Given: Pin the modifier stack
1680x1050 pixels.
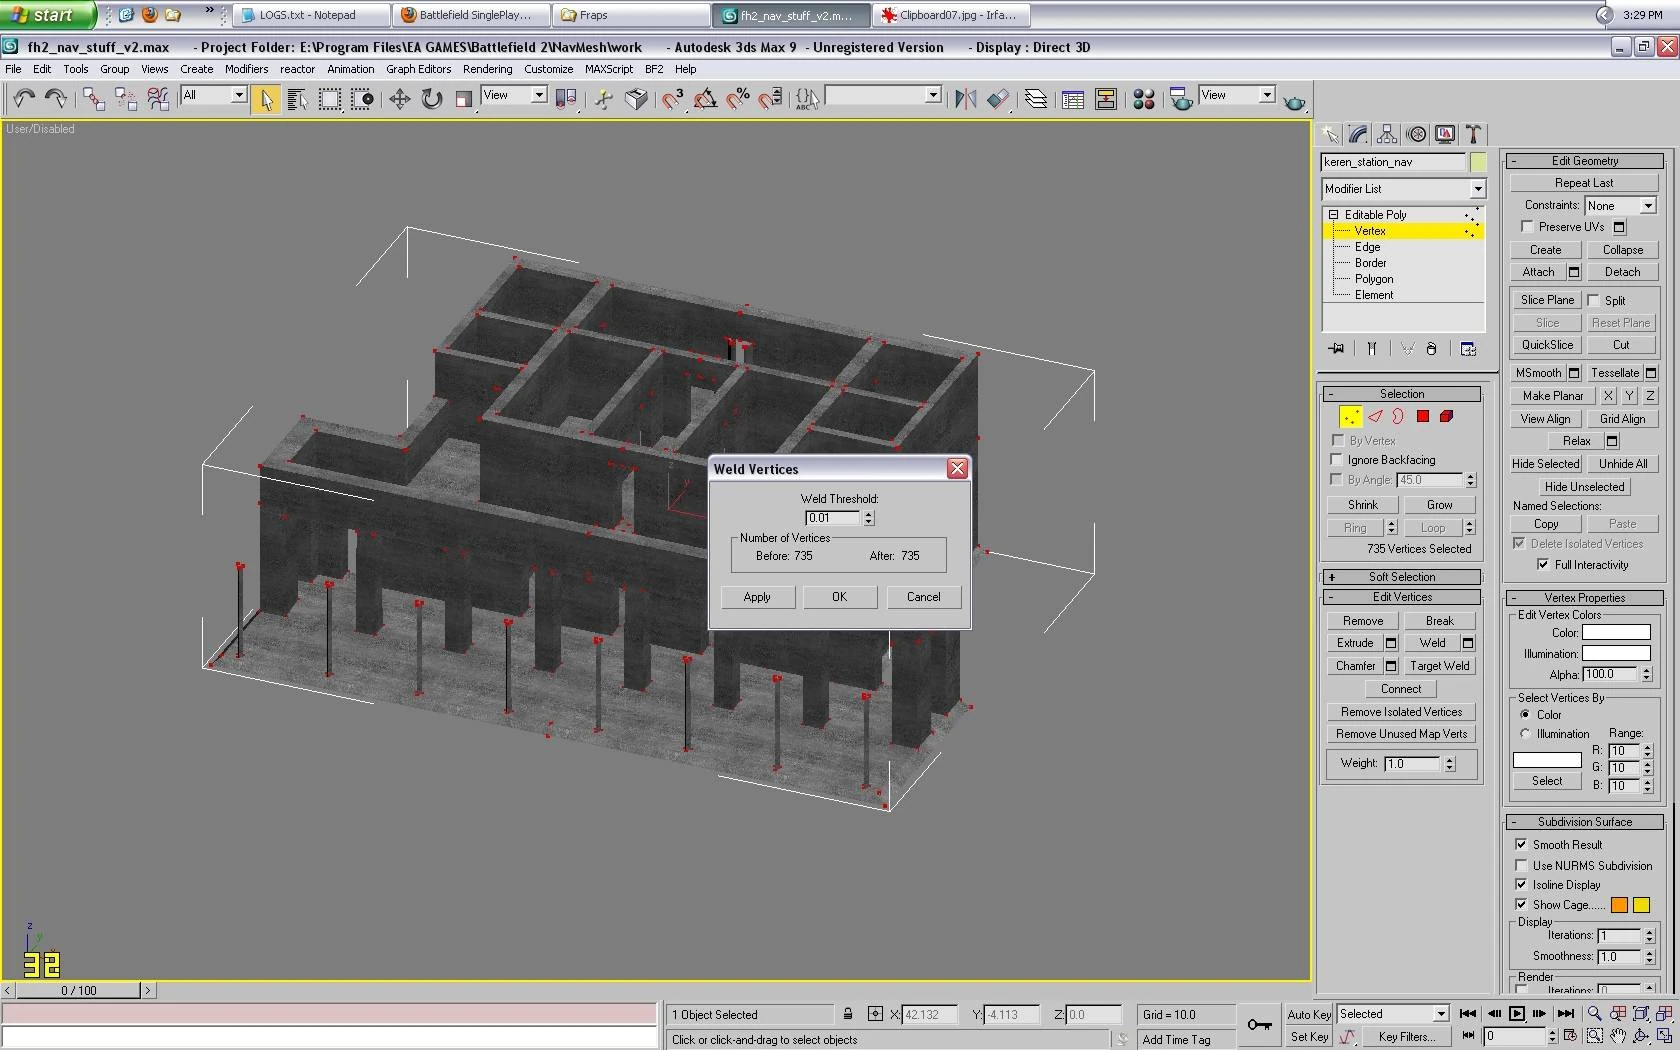Looking at the screenshot, I should click(1336, 349).
